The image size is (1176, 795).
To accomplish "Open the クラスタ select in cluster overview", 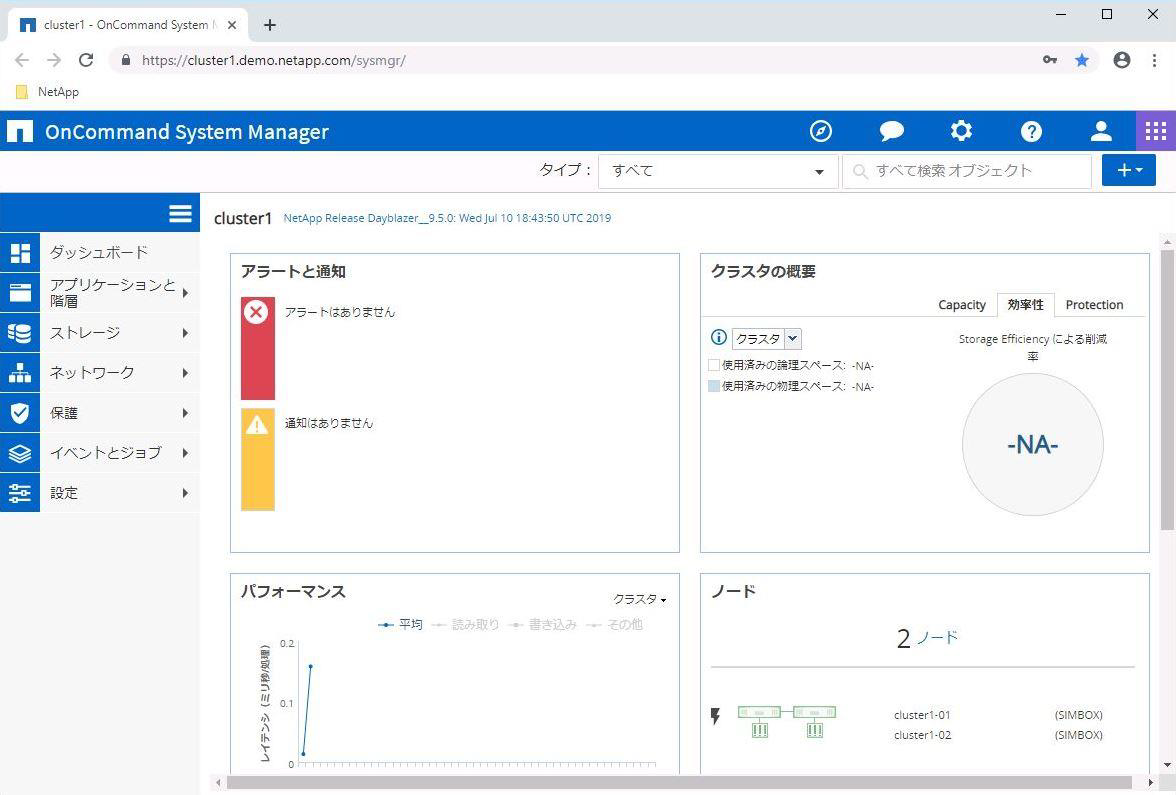I will pyautogui.click(x=767, y=339).
